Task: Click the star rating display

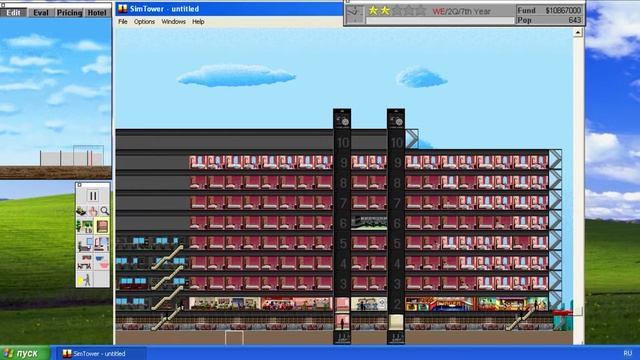Action: tap(397, 11)
